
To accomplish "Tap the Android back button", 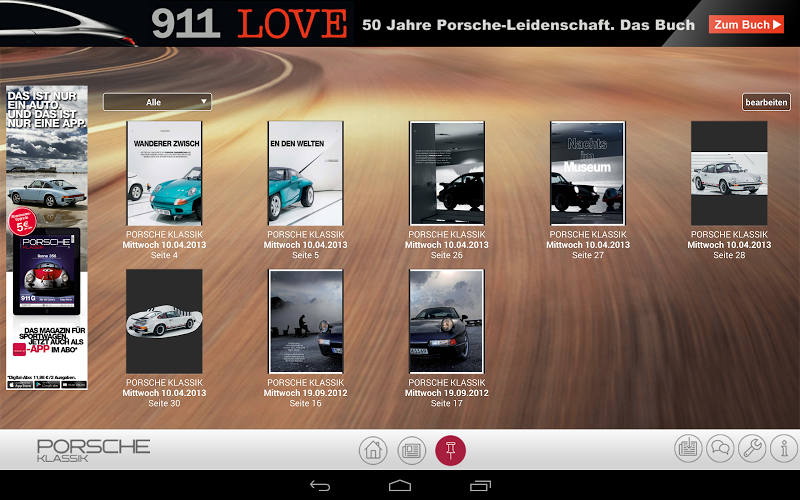I will [320, 485].
